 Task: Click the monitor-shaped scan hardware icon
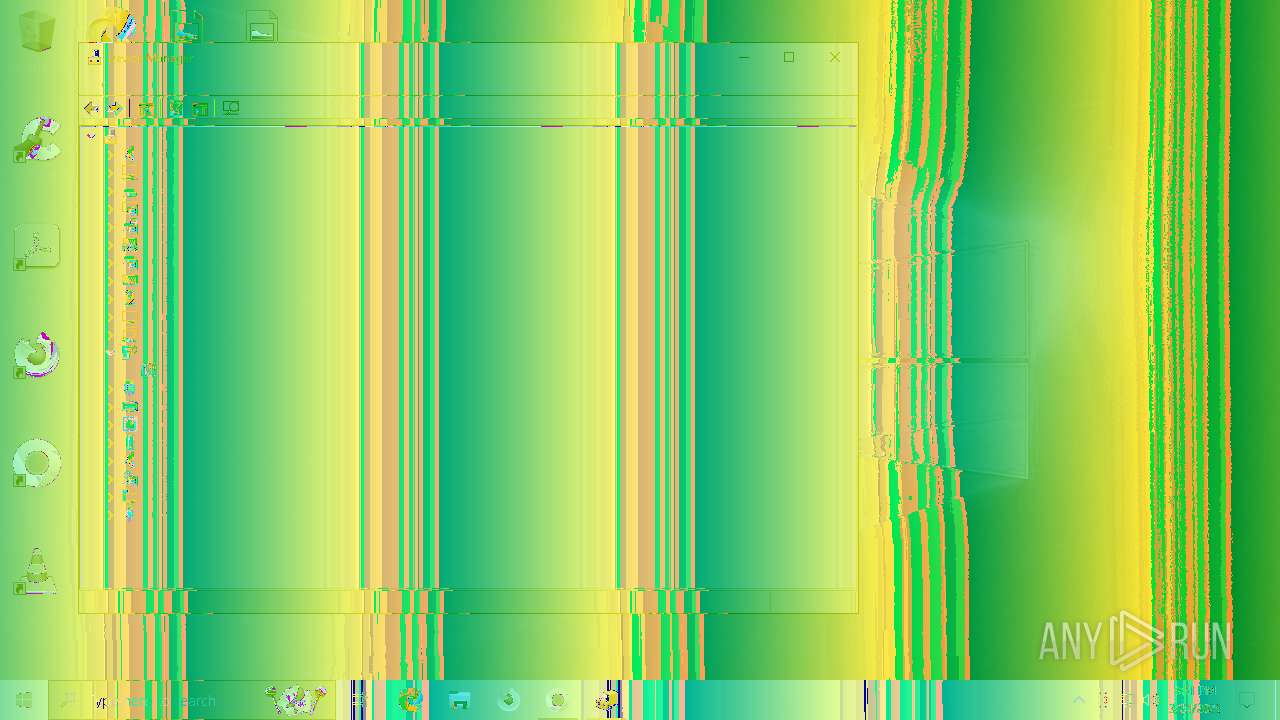coord(231,108)
